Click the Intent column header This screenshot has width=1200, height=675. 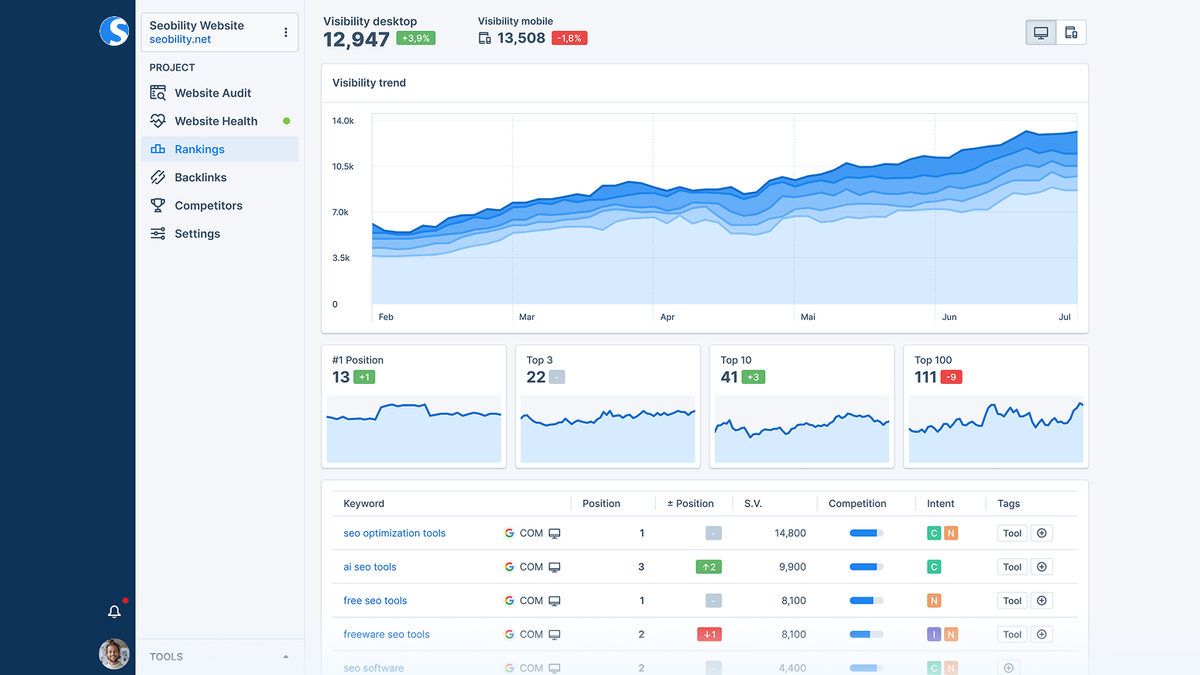click(941, 504)
